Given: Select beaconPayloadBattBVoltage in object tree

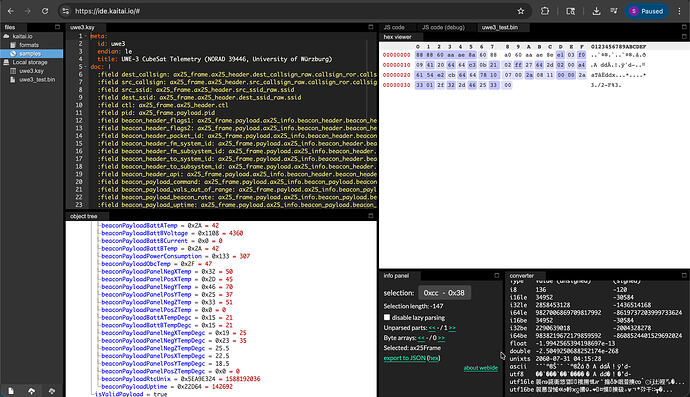Looking at the screenshot, I should (144, 233).
